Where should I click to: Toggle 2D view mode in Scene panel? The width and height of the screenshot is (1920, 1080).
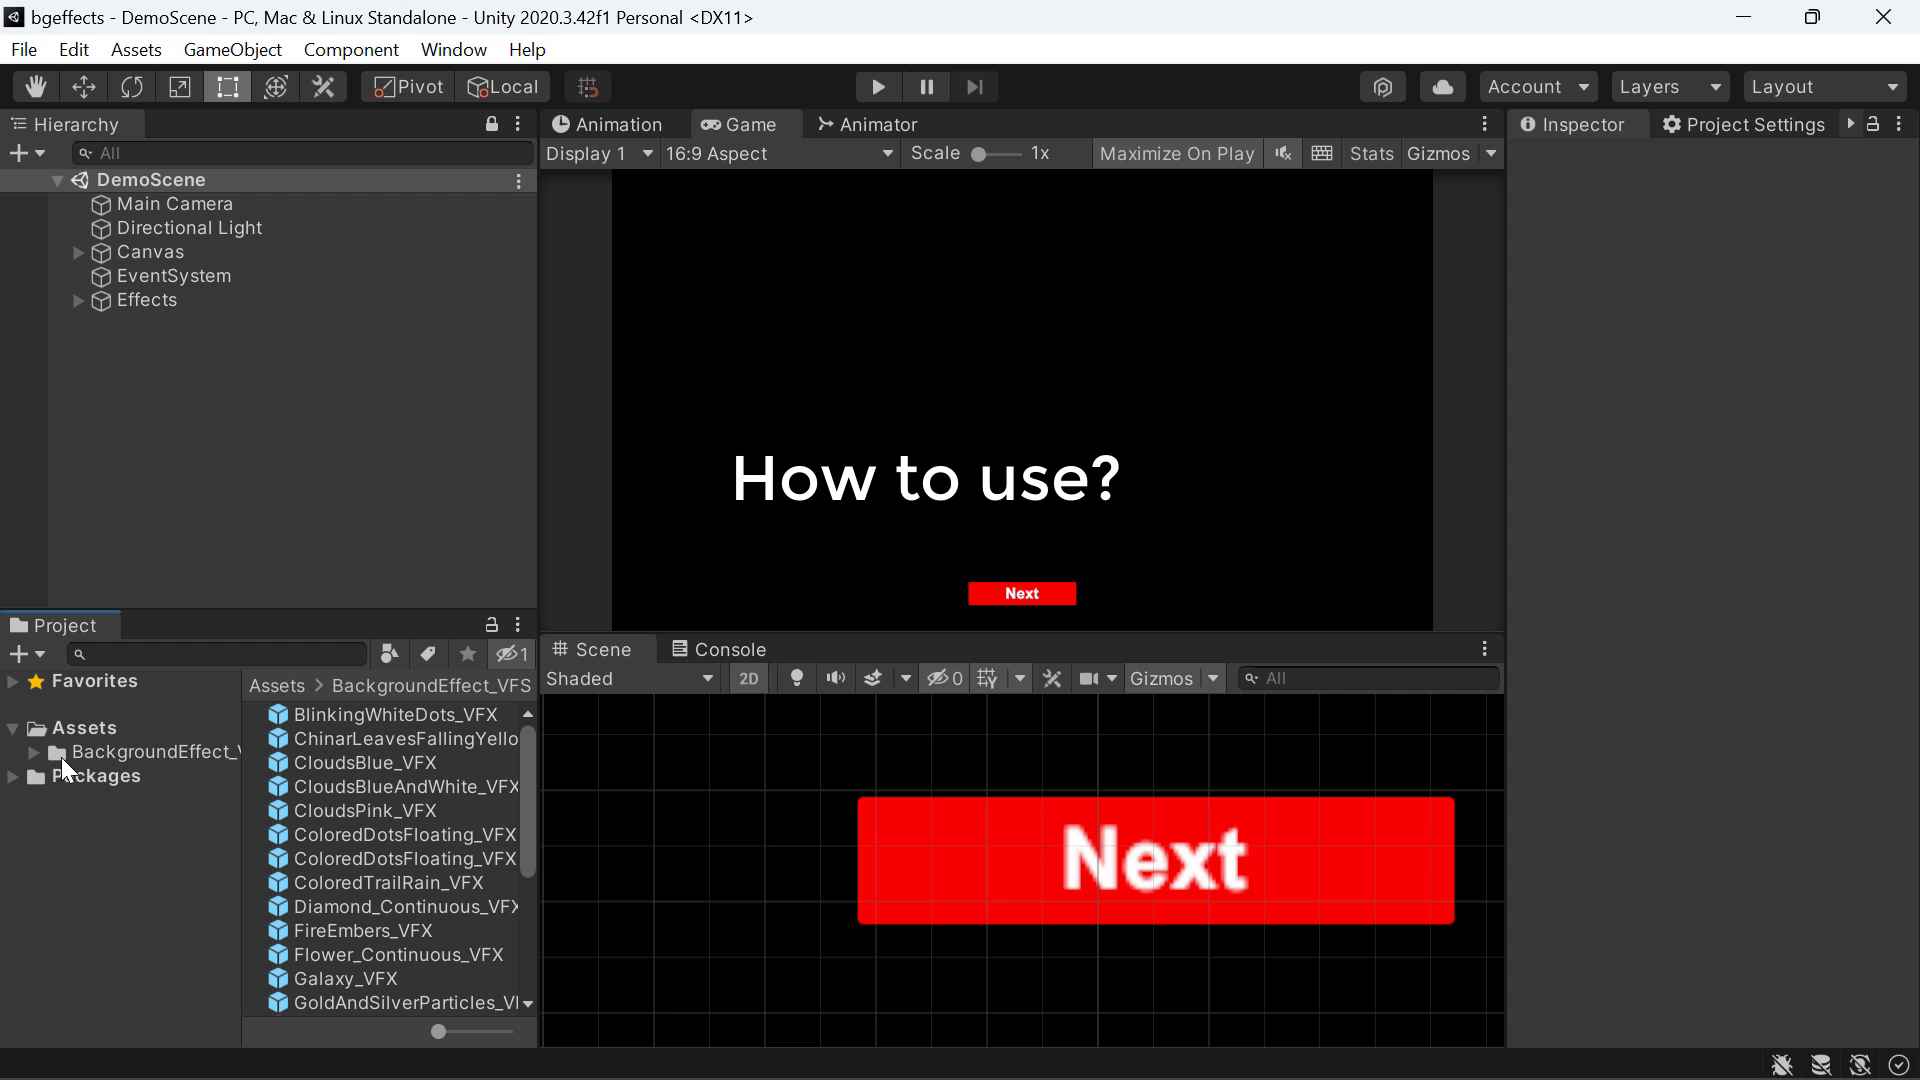tap(750, 678)
